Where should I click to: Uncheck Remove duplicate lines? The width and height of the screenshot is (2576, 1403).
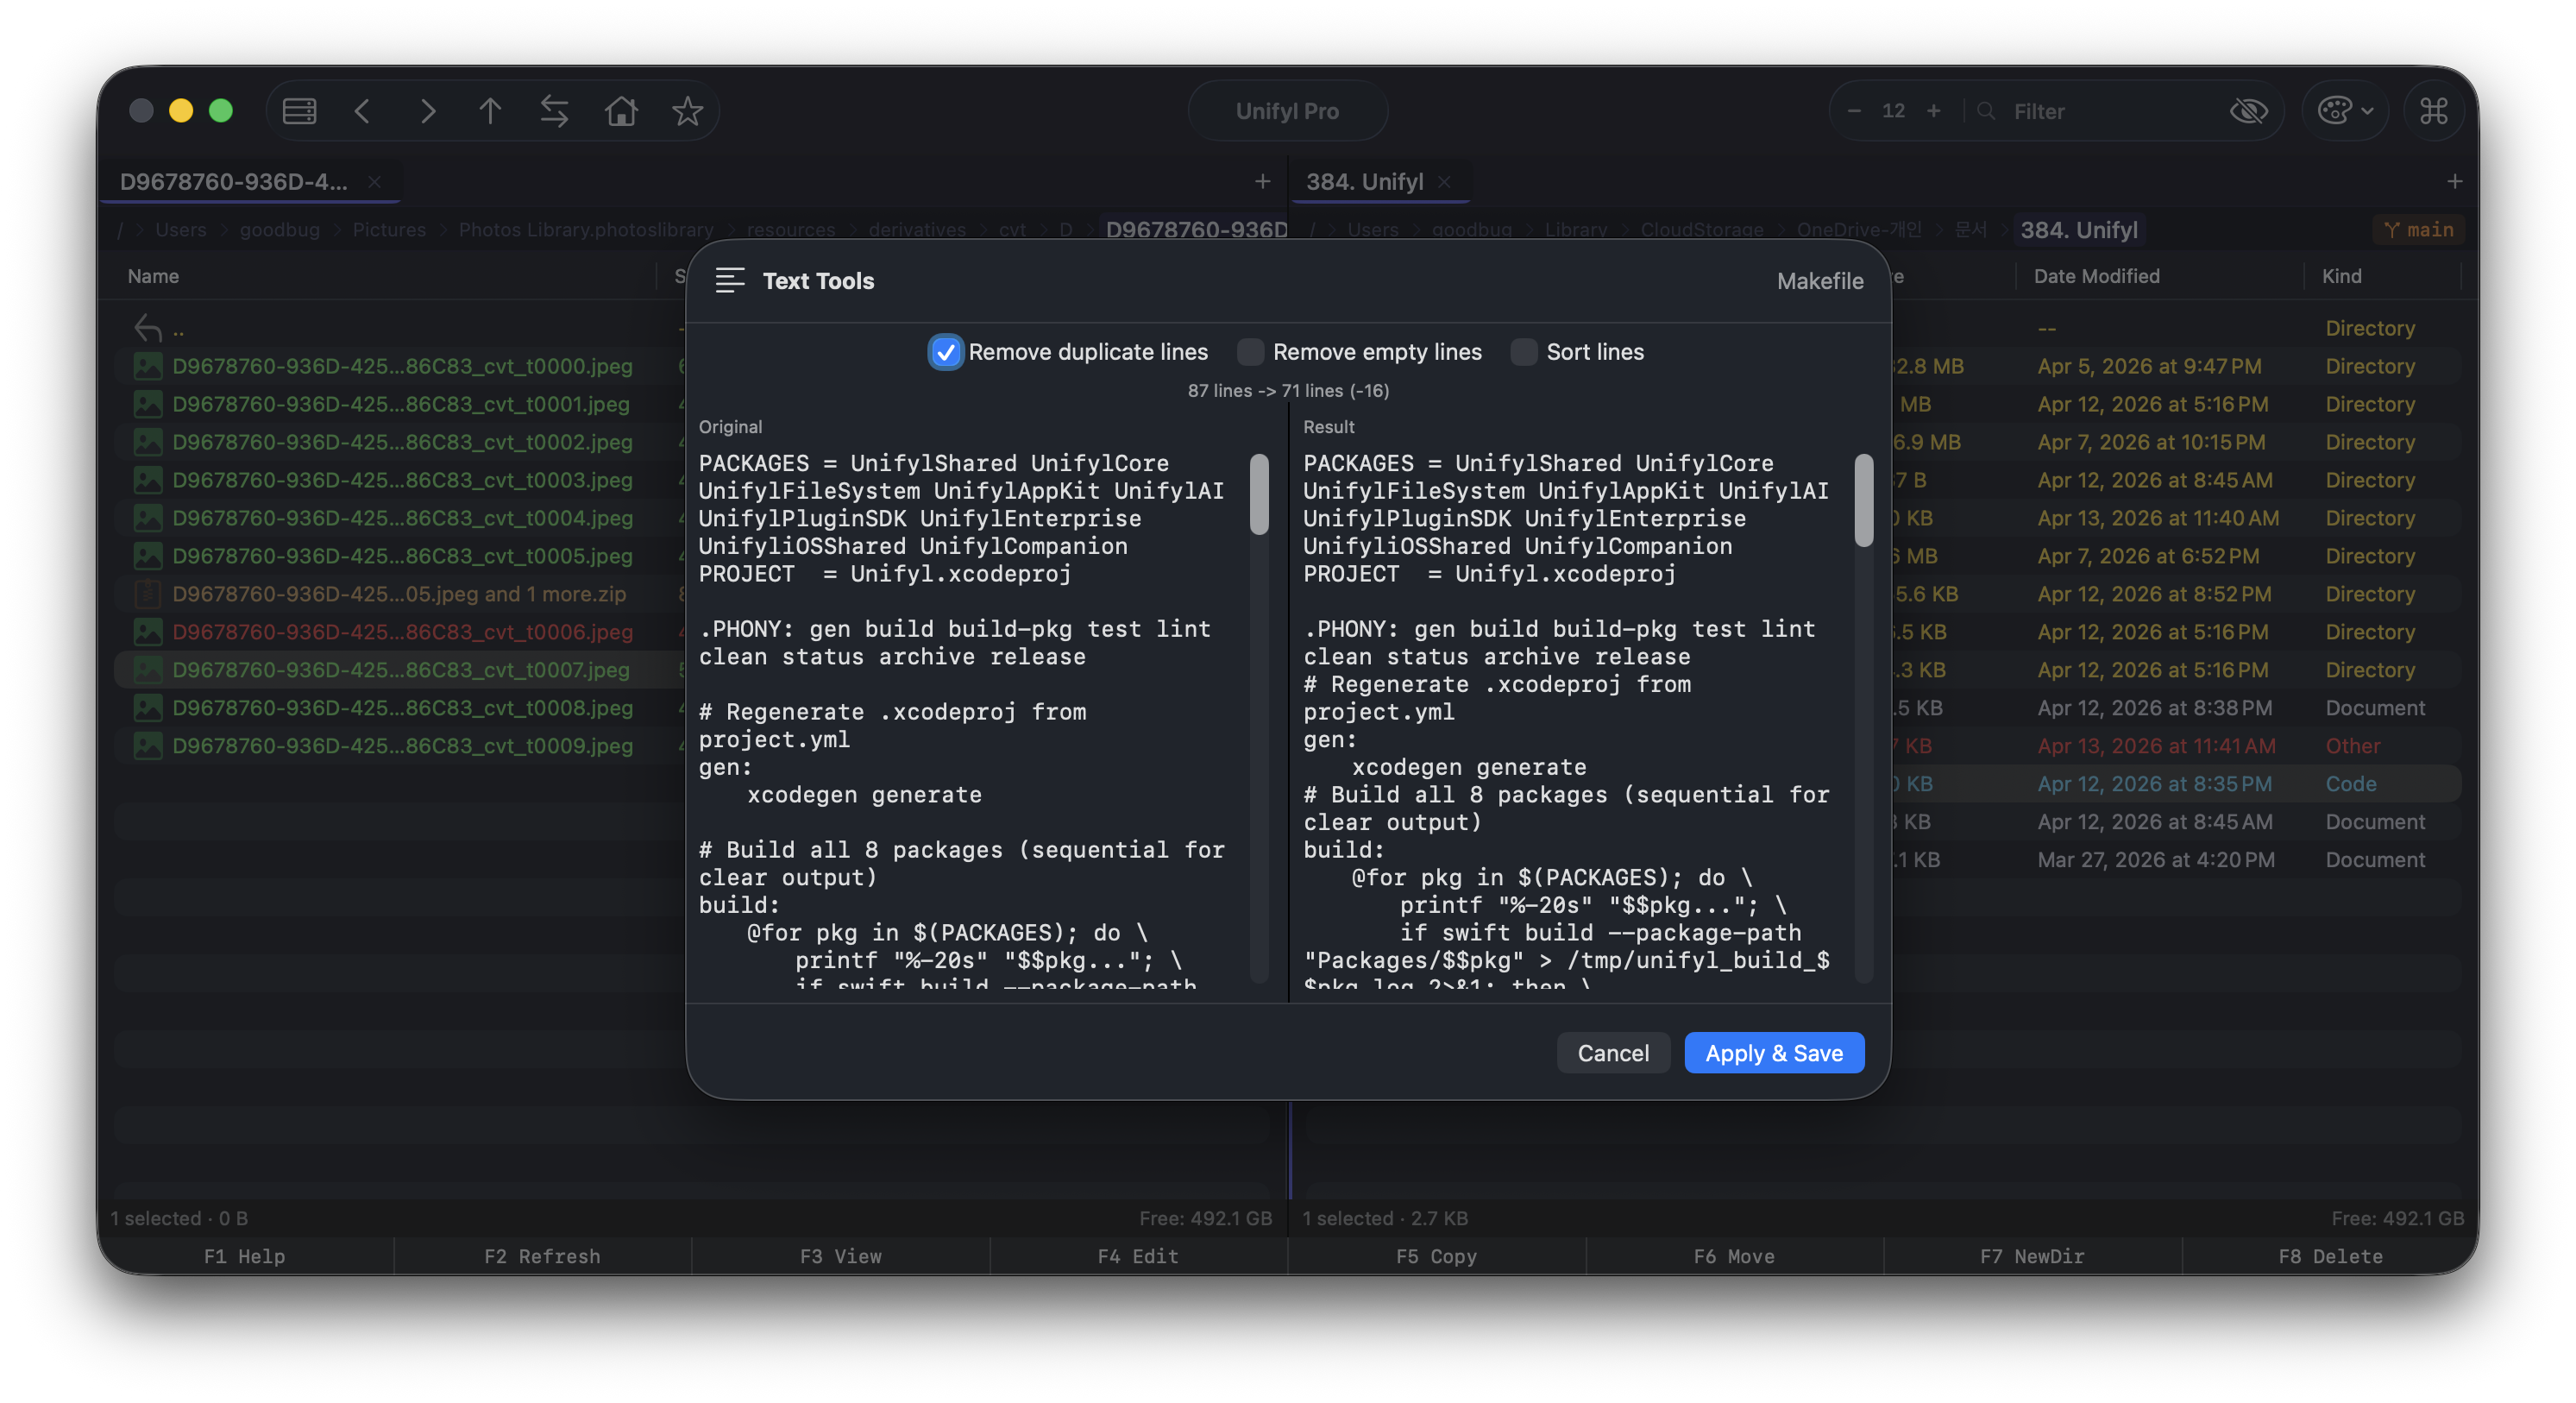click(x=945, y=352)
